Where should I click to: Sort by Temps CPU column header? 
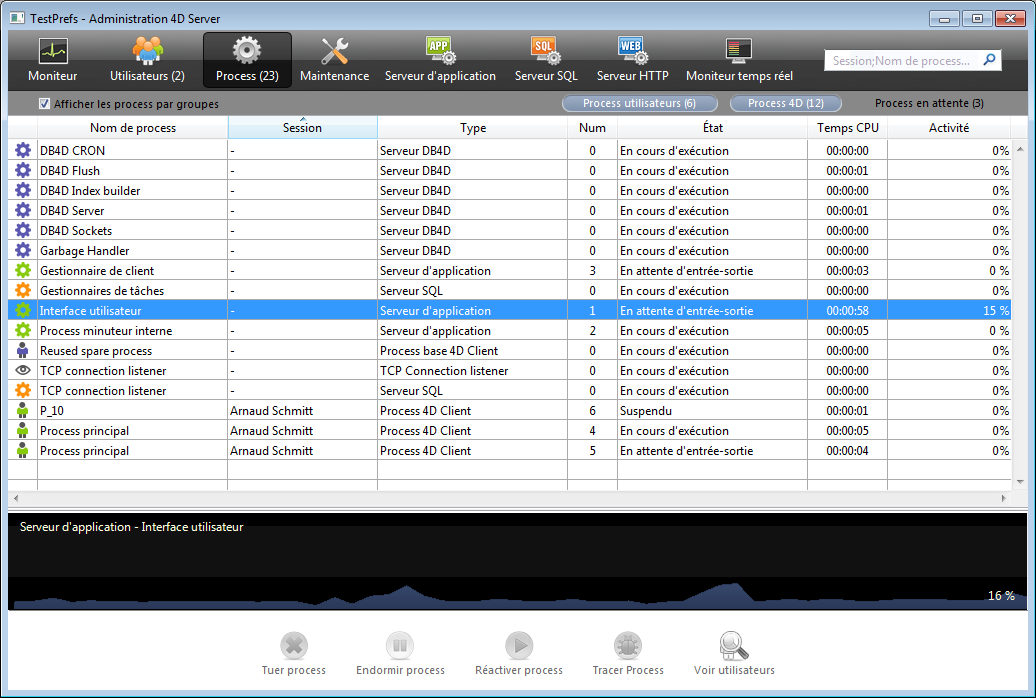(x=847, y=128)
